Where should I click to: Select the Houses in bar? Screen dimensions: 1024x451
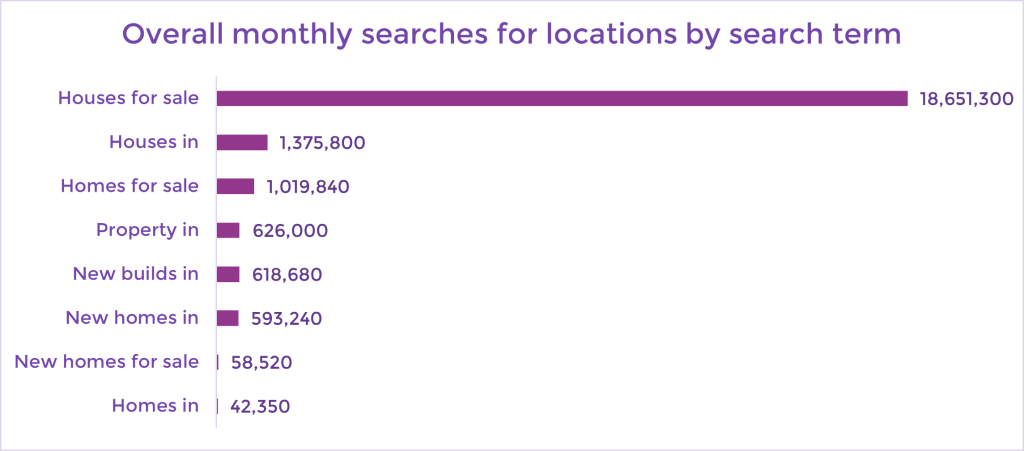tap(242, 142)
